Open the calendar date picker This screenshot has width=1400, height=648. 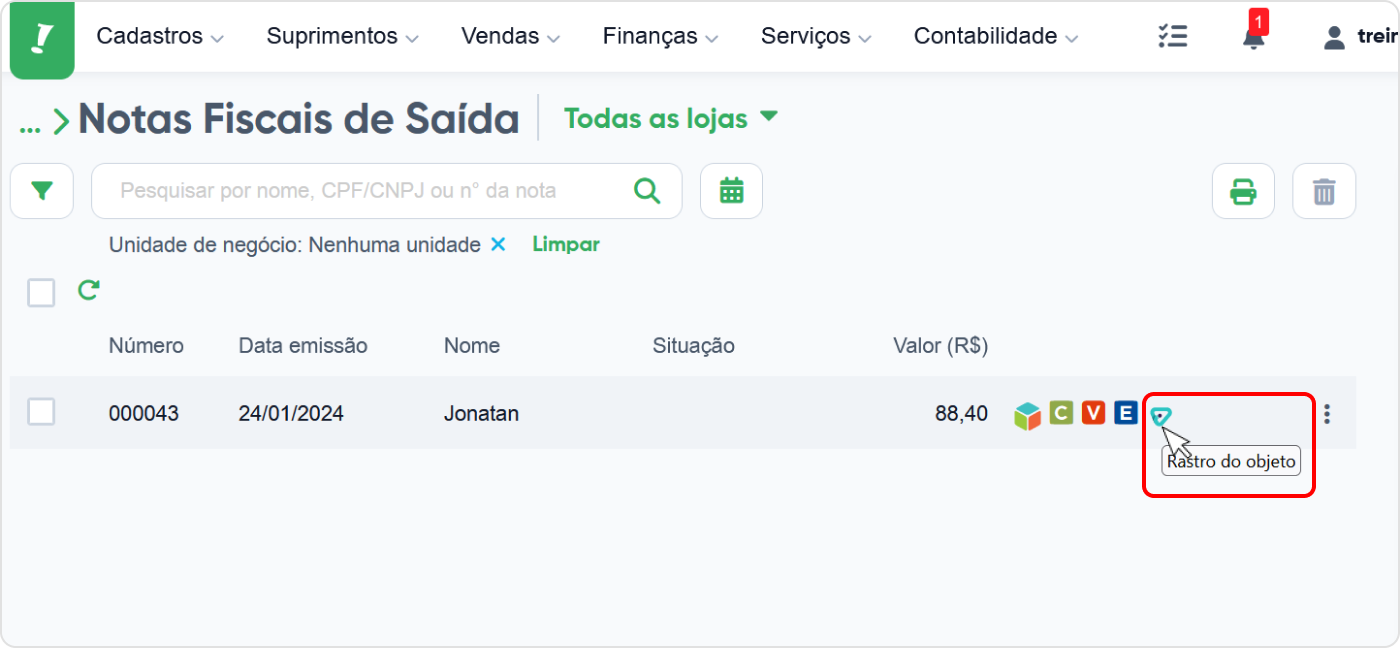tap(731, 191)
